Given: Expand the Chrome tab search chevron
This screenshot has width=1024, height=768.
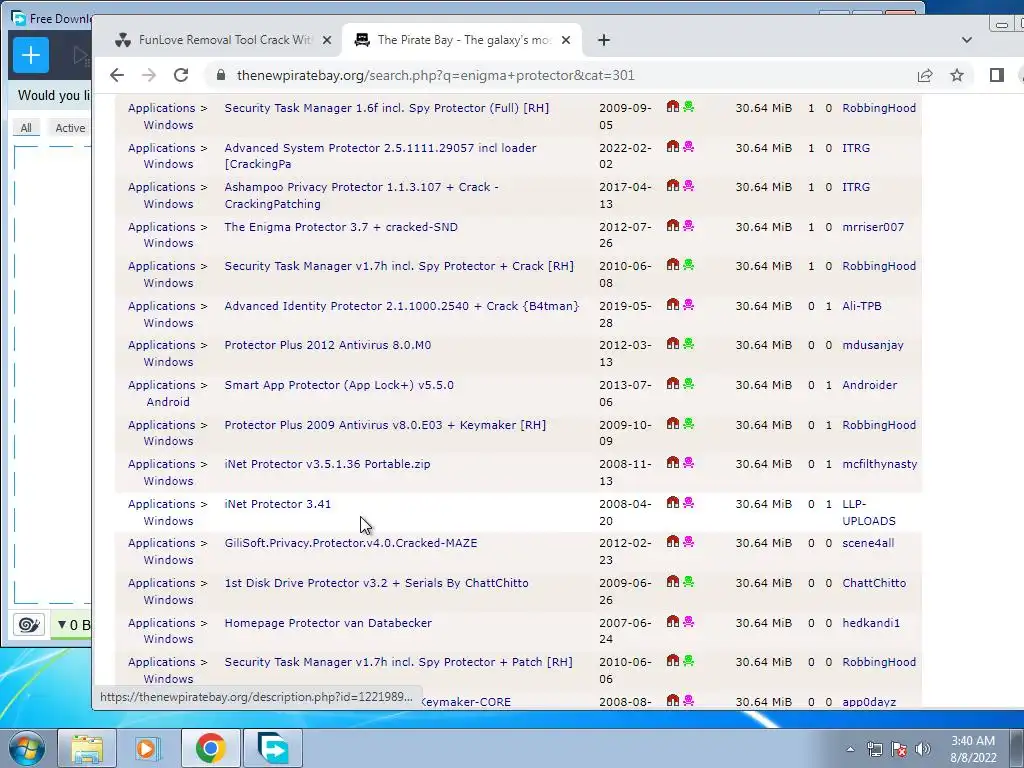Looking at the screenshot, I should [967, 40].
